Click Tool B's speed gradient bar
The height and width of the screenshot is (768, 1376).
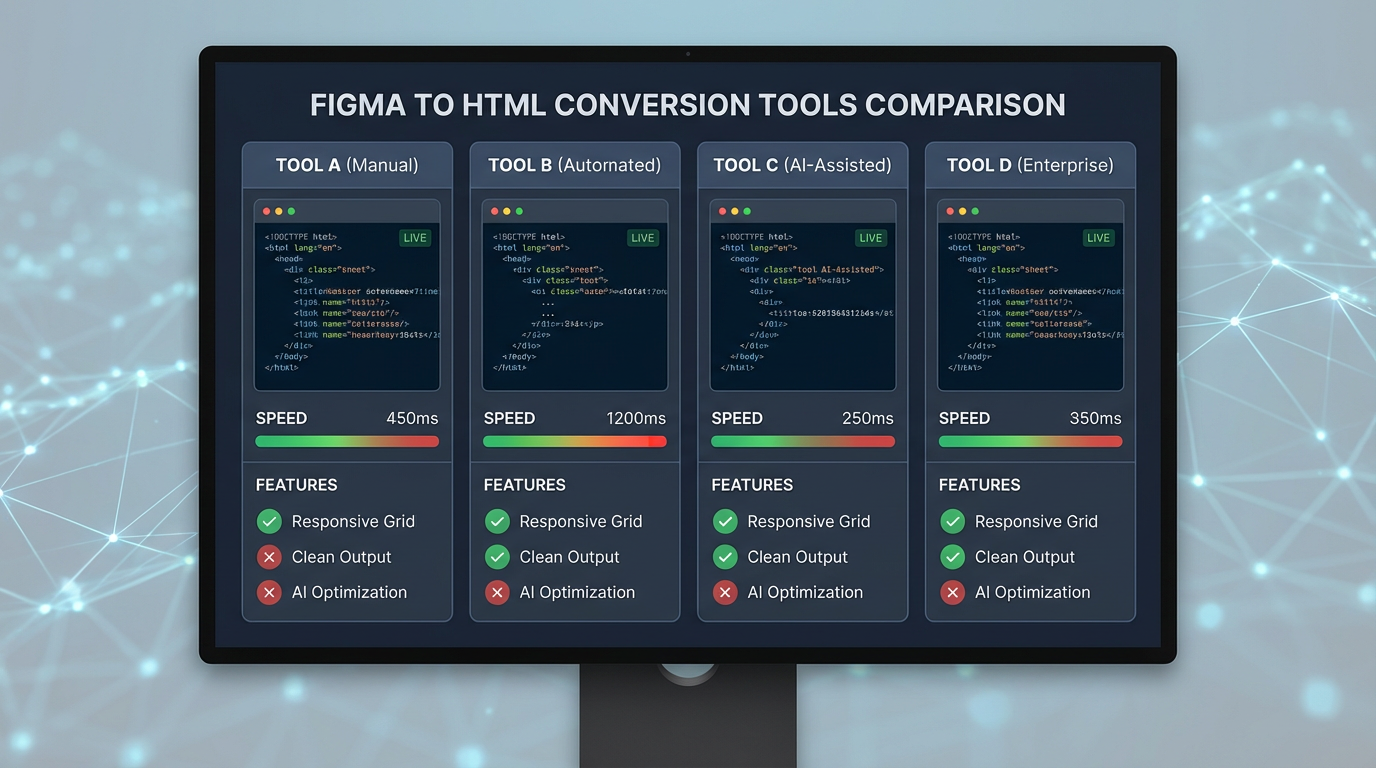point(575,441)
